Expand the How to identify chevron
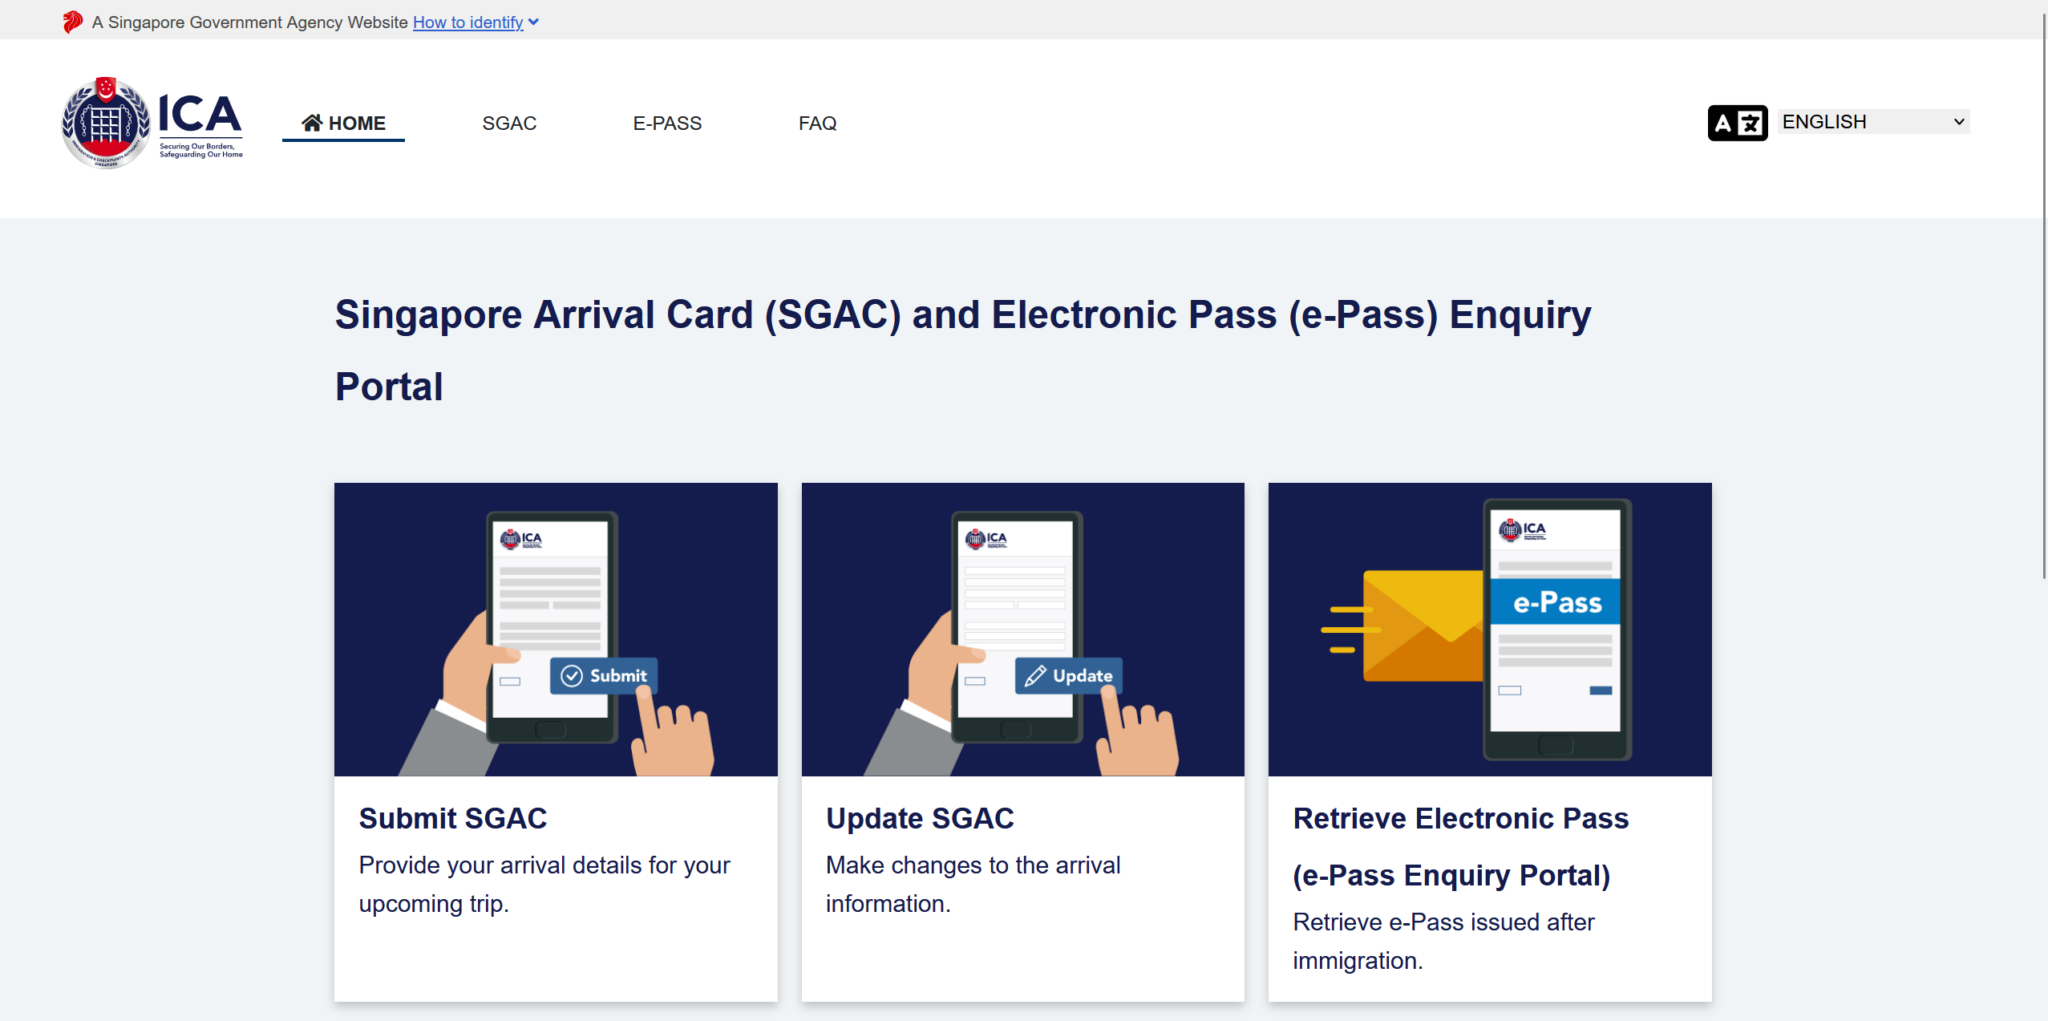Viewport: 2048px width, 1021px height. (534, 22)
